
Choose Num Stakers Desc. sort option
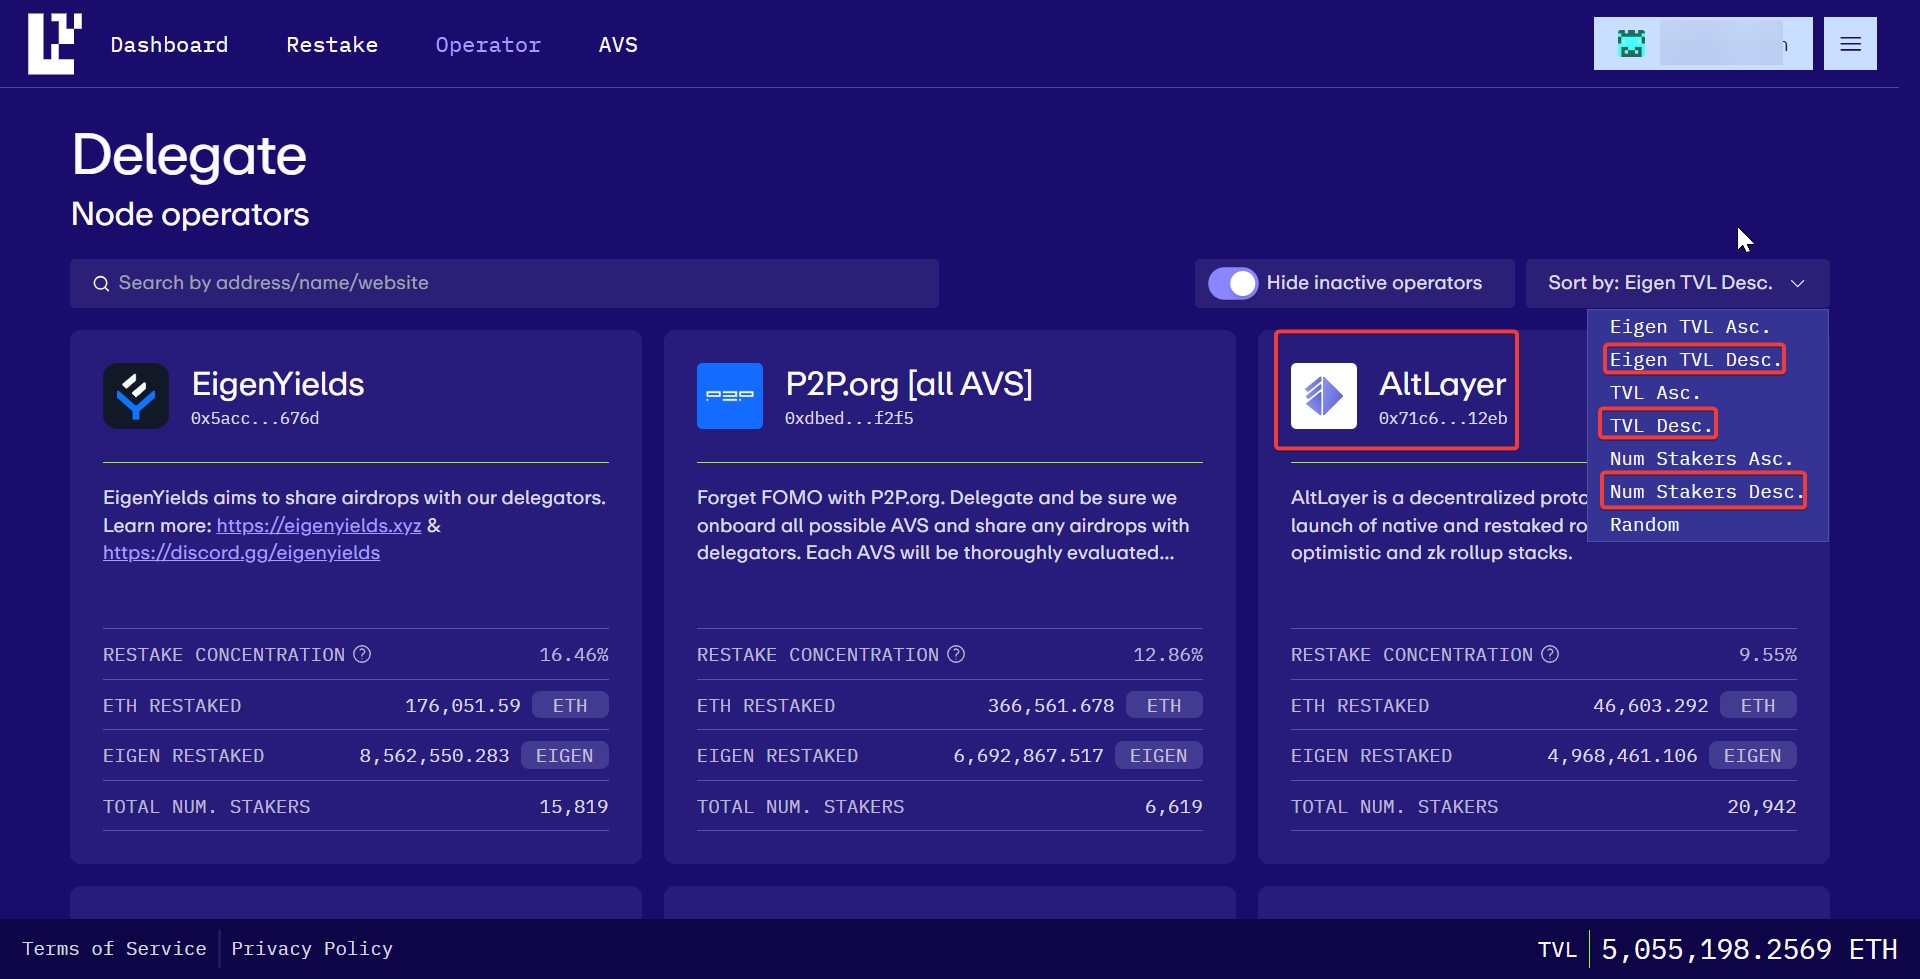click(1704, 491)
